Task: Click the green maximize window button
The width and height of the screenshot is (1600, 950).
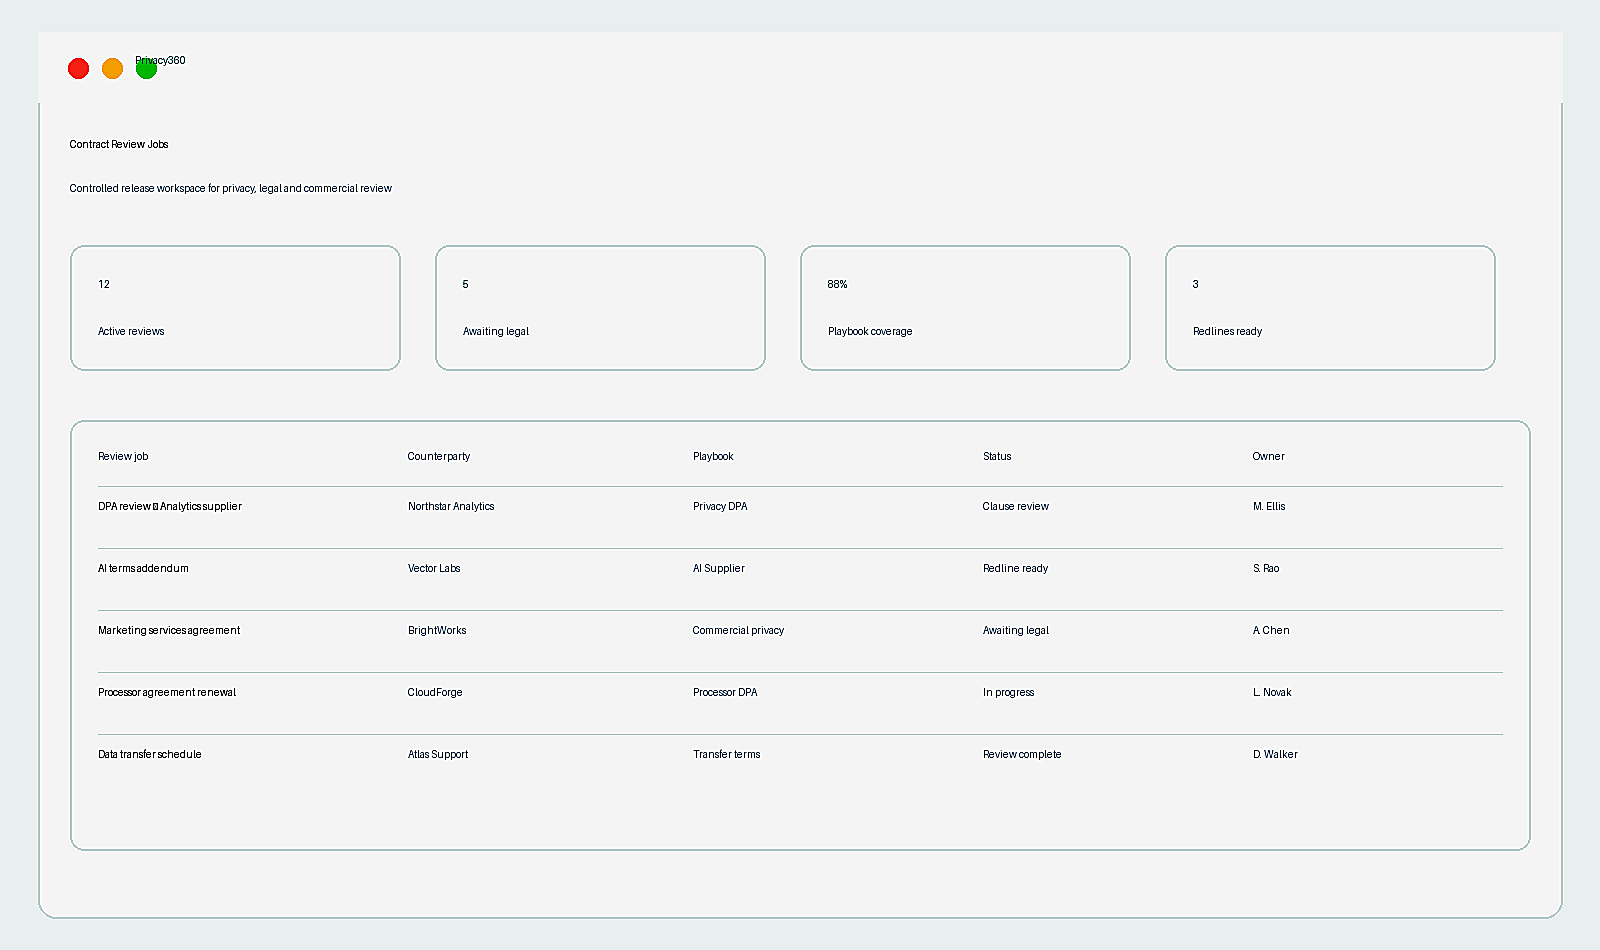Action: pyautogui.click(x=146, y=68)
